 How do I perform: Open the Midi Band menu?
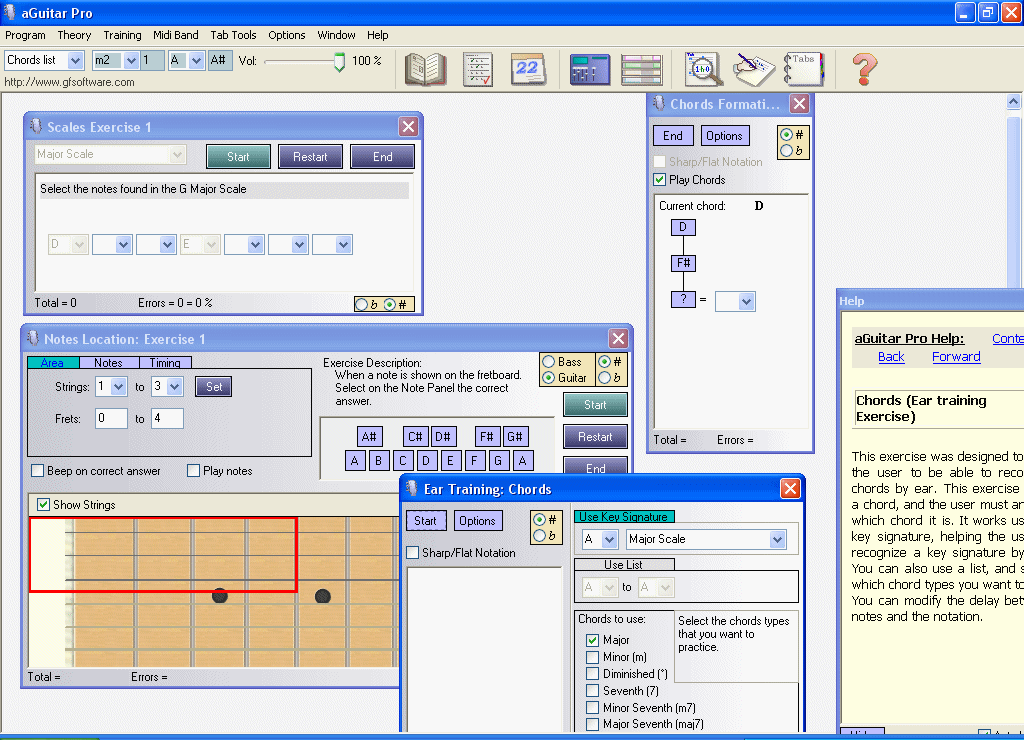[176, 35]
